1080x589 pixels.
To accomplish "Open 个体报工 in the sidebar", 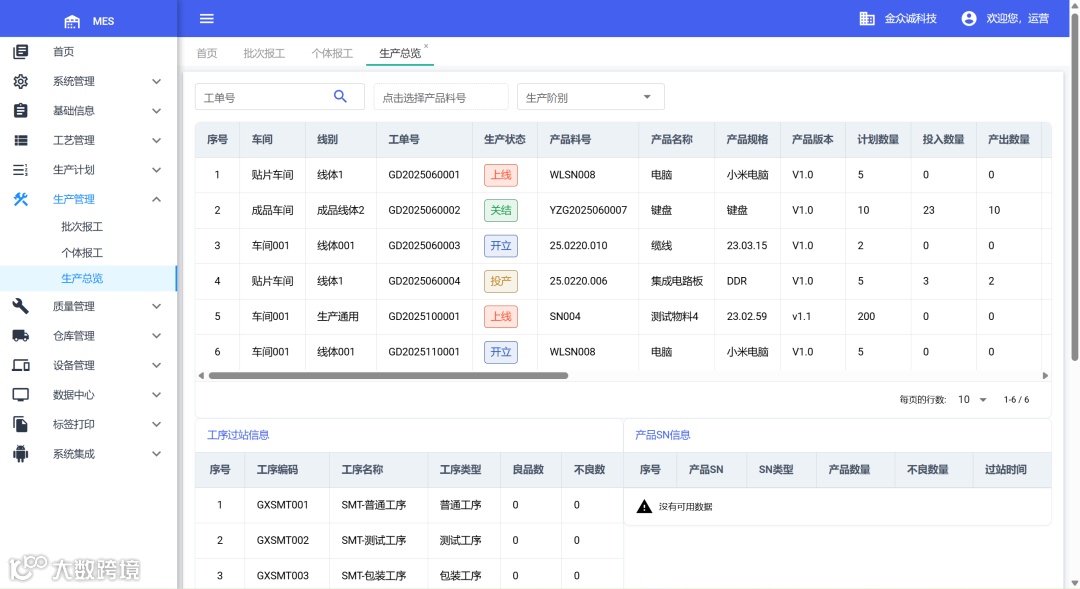I will point(82,253).
